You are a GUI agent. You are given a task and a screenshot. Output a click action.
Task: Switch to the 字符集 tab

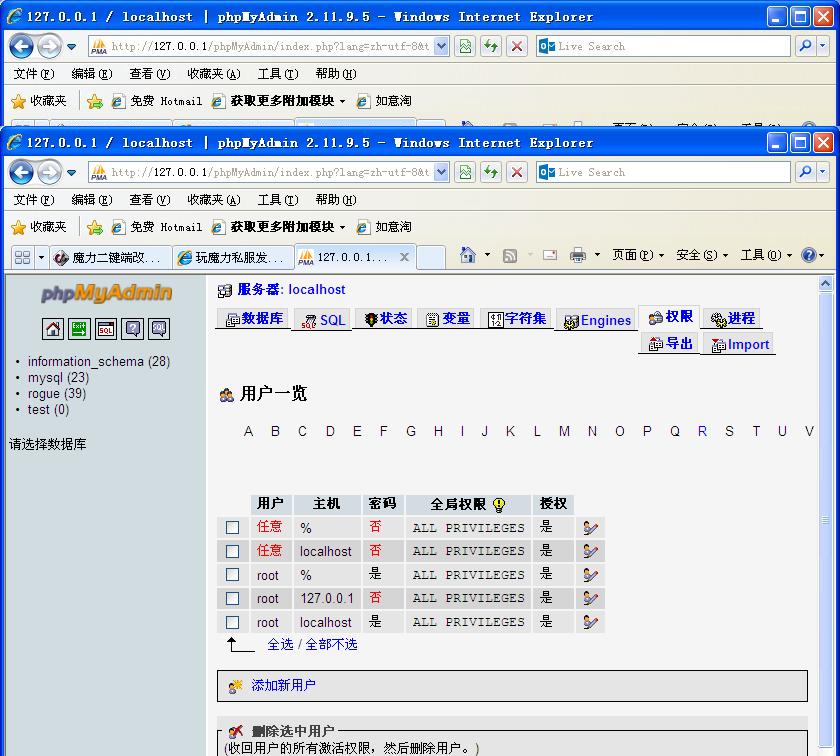[516, 319]
